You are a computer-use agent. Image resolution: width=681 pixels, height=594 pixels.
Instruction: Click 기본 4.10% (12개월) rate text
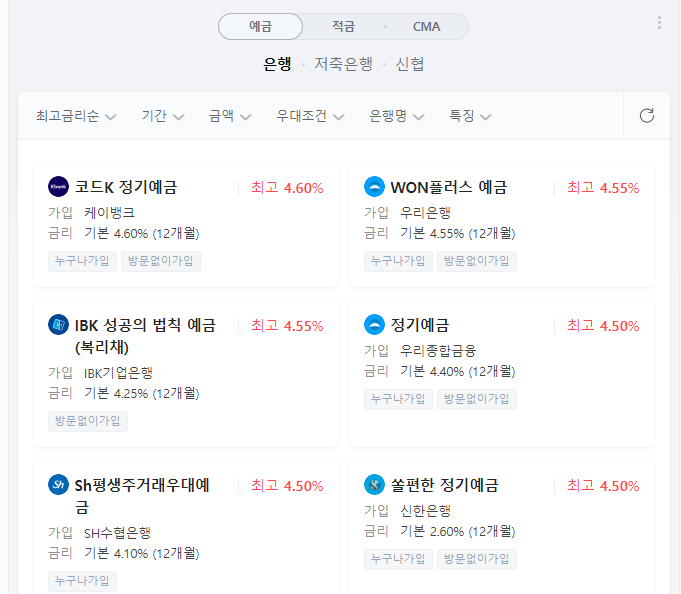pyautogui.click(x=142, y=554)
